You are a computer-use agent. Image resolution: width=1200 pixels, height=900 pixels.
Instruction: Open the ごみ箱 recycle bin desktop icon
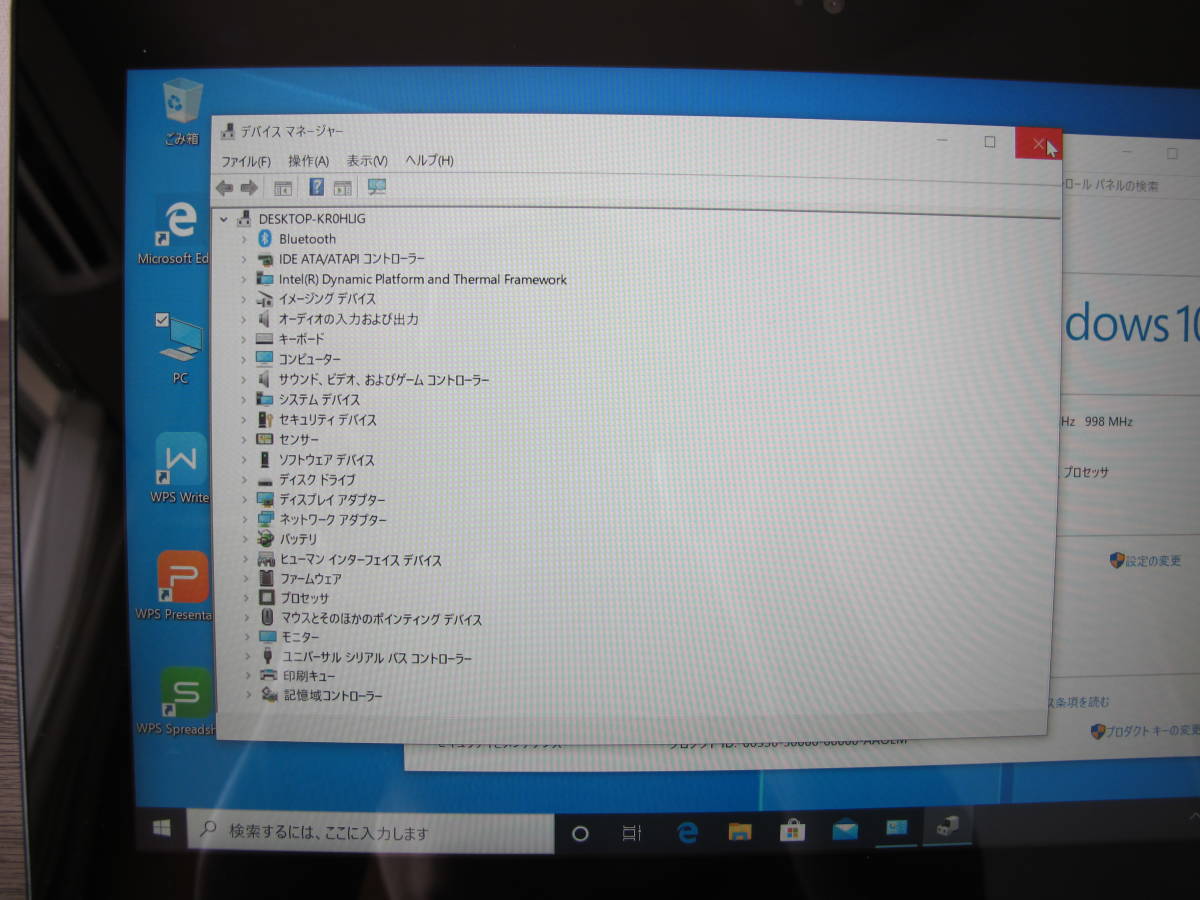point(182,112)
